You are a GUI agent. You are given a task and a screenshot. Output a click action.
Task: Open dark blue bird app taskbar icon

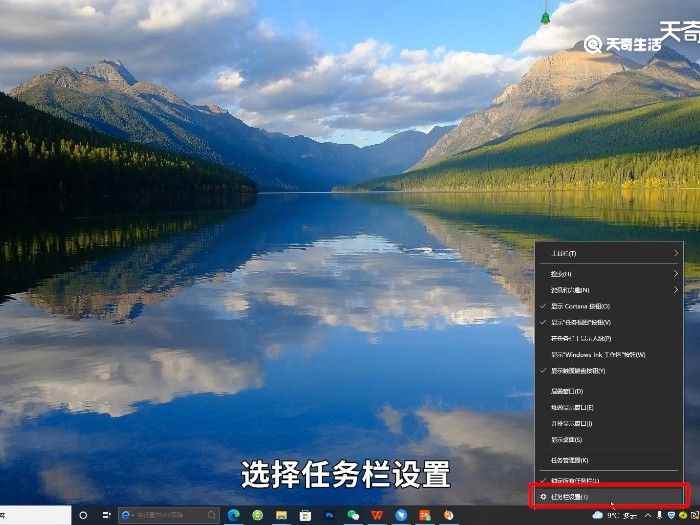[329, 516]
